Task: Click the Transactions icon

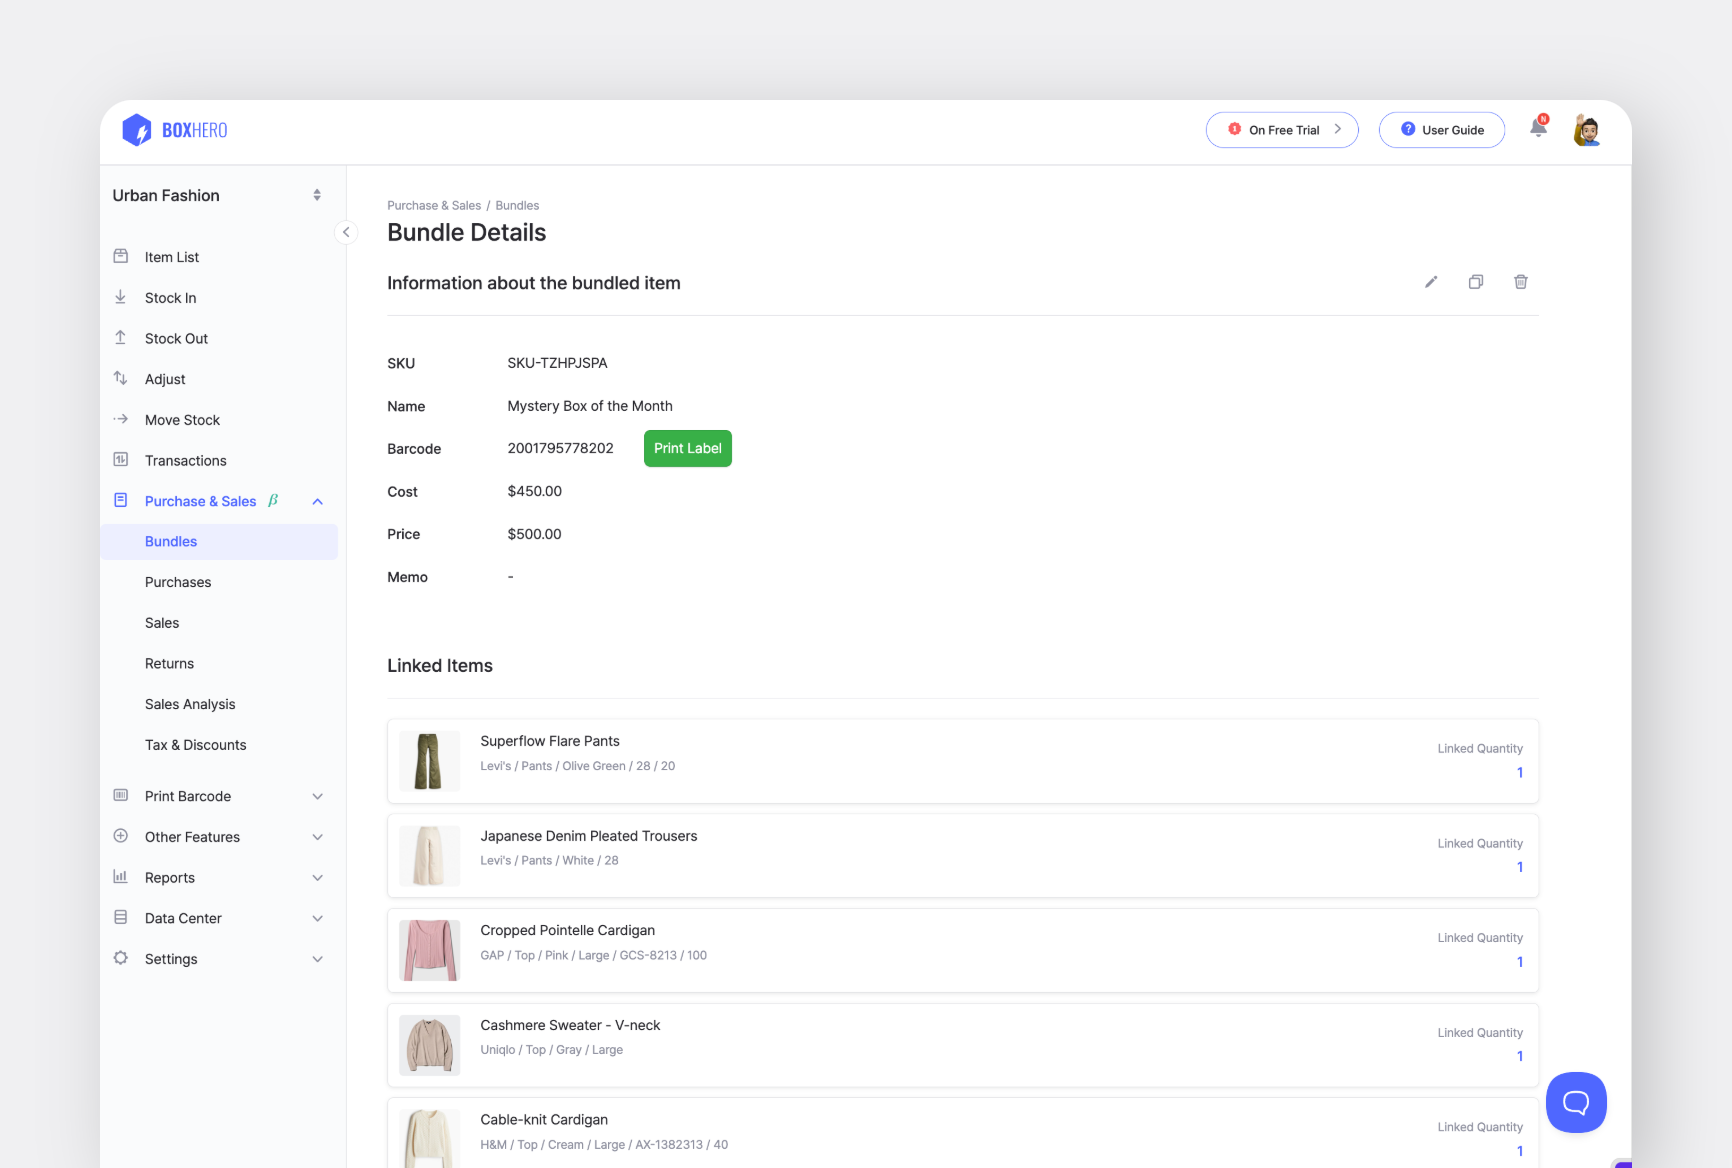Action: 120,460
